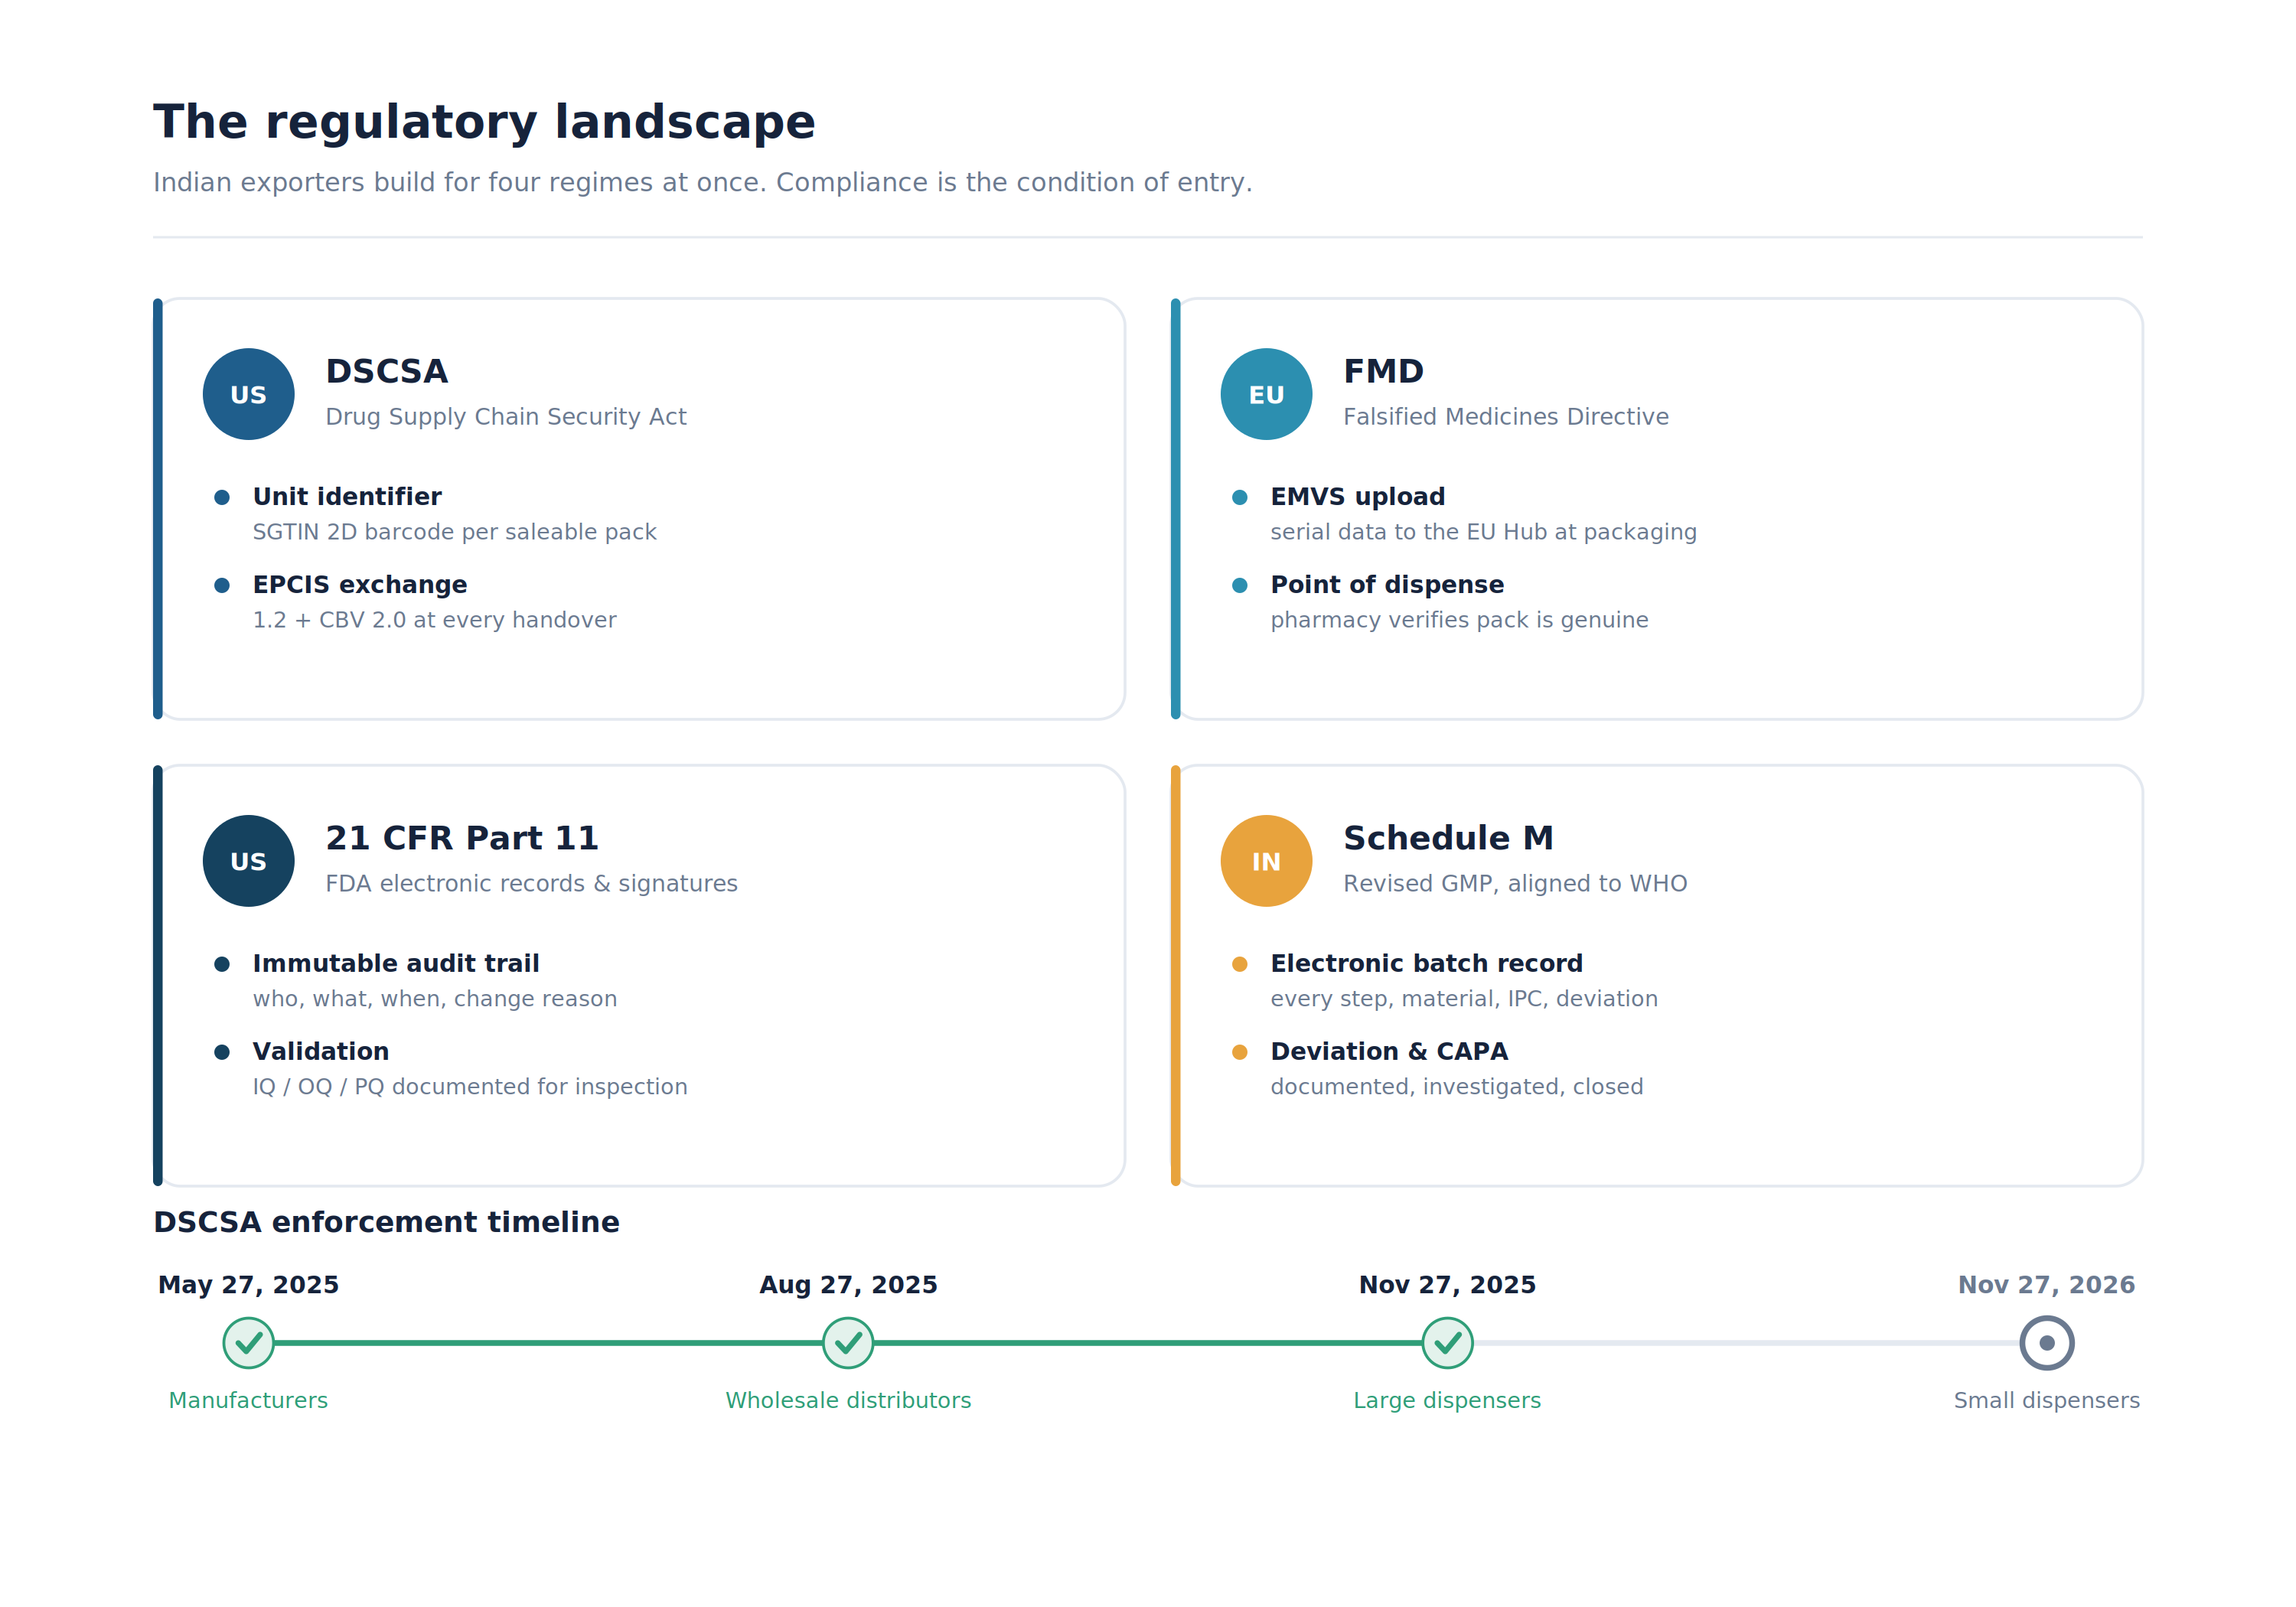2296x1607 pixels.
Task: Click the orange IN badge for Schedule M
Action: [x=1266, y=861]
